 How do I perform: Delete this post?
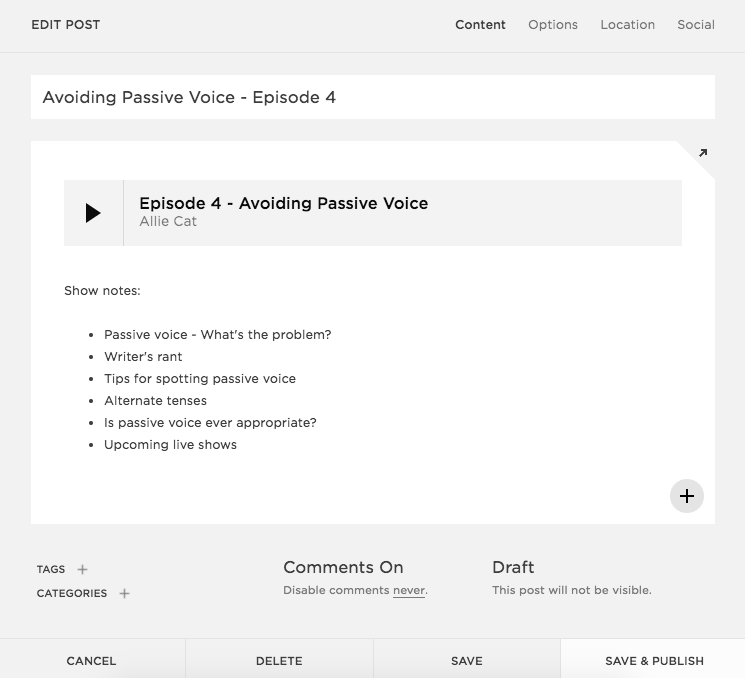(x=279, y=660)
